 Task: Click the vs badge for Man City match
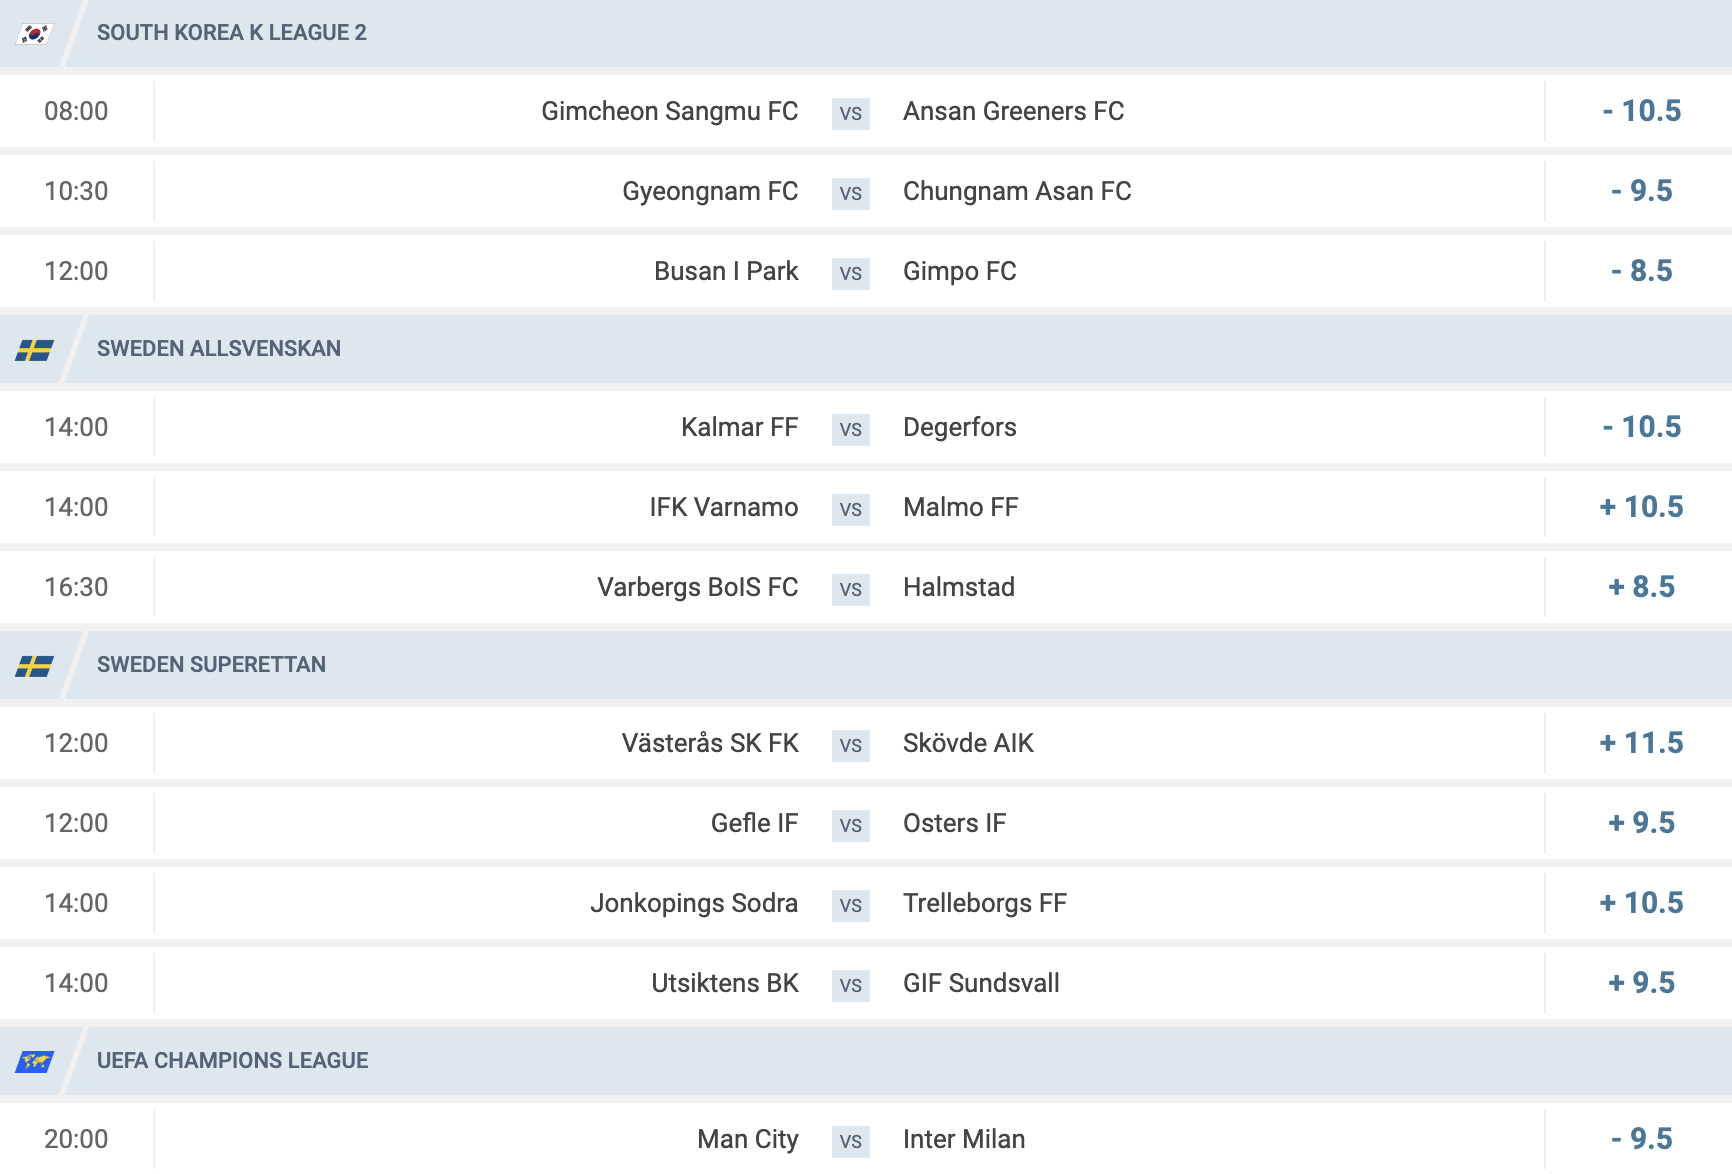click(850, 1140)
